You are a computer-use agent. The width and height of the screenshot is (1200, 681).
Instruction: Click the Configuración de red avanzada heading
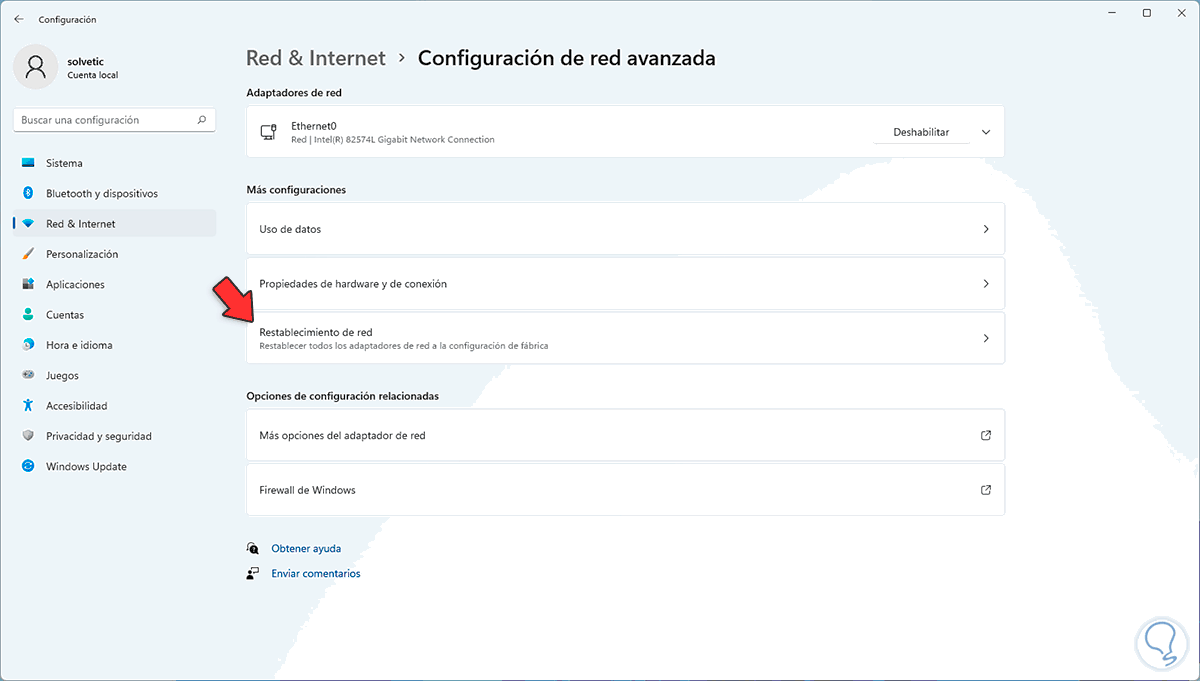(566, 58)
